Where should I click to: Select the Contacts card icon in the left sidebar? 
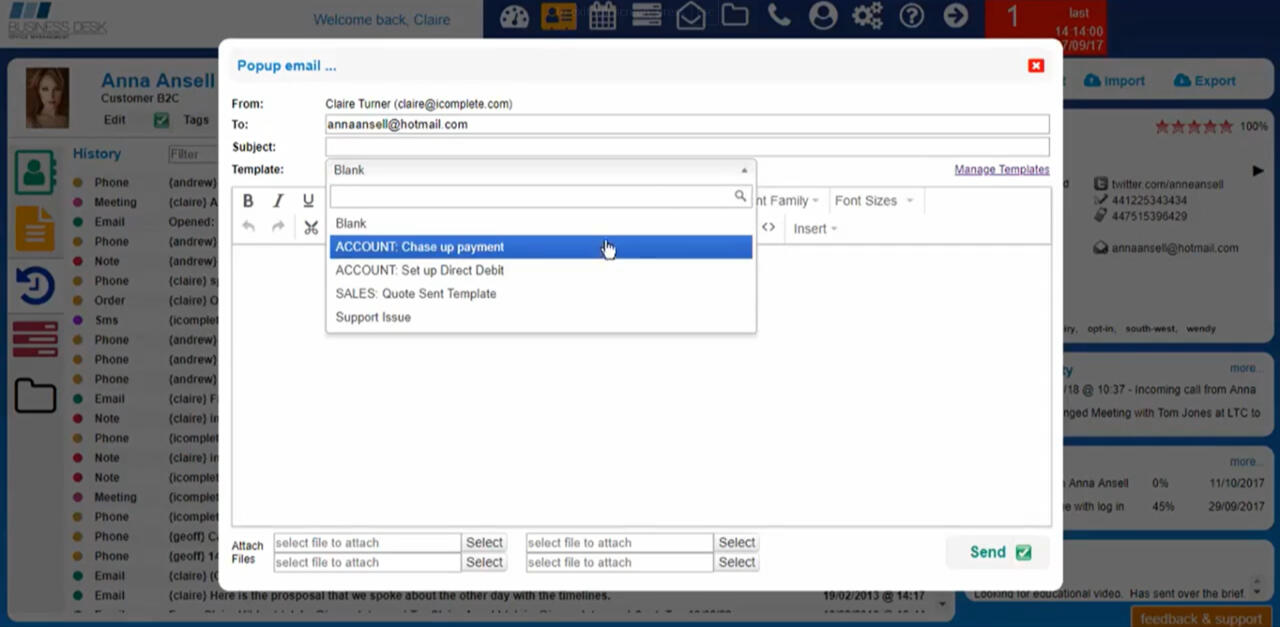click(x=35, y=172)
